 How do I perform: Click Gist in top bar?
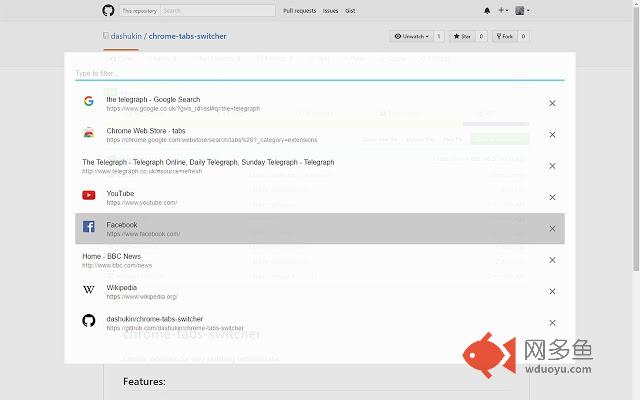[x=350, y=11]
